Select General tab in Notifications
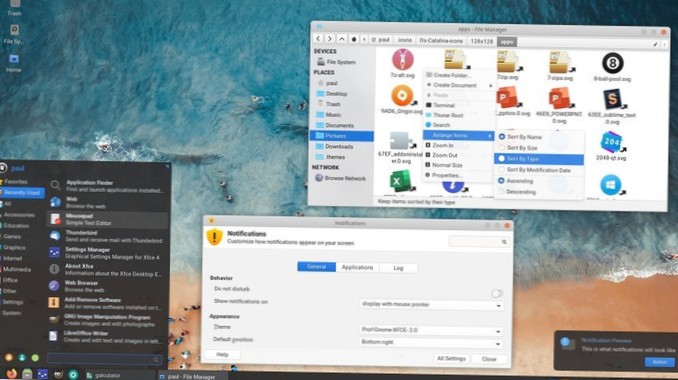This screenshot has height=380, width=678. pos(317,267)
